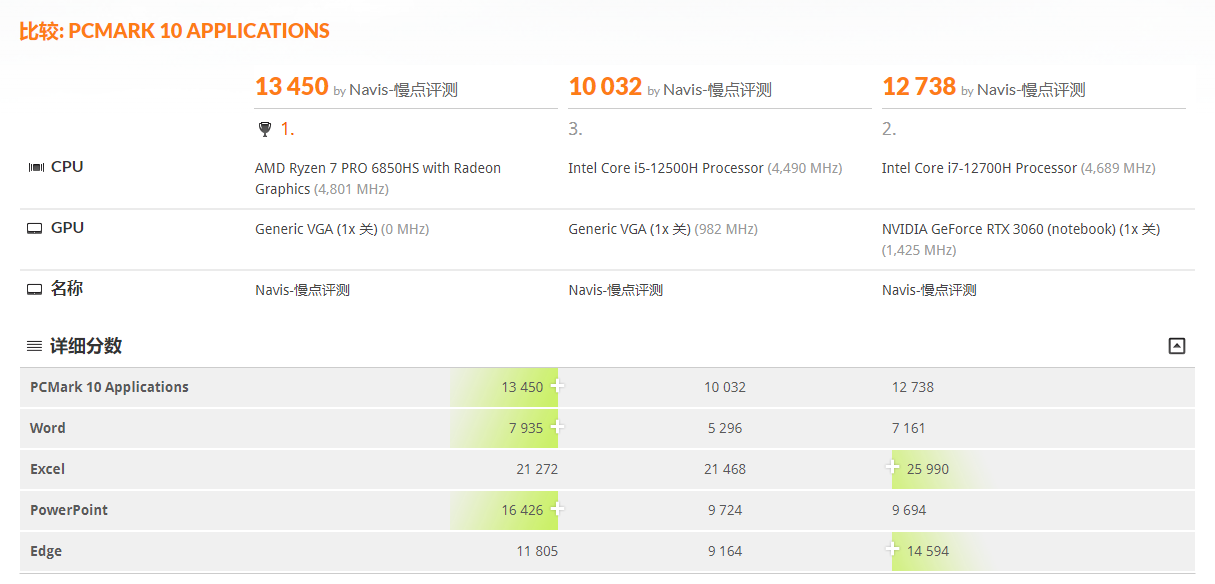Click 名称 value Navis-慢点评测 in second column
The width and height of the screenshot is (1215, 584).
[616, 290]
